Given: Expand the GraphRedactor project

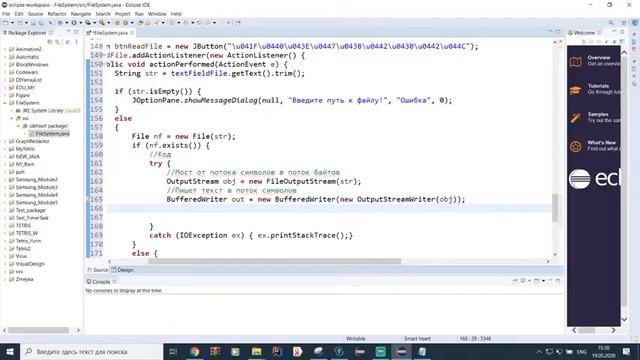Looking at the screenshot, I should (x=5, y=141).
